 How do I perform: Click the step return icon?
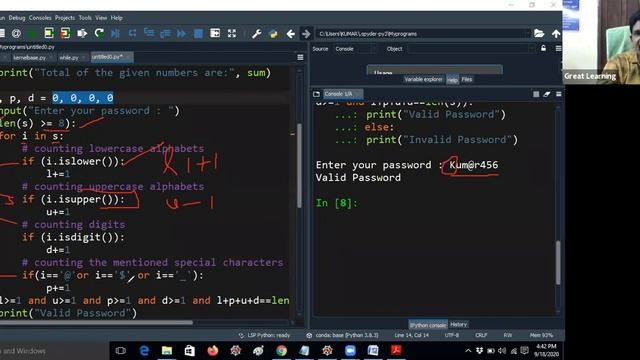[165, 33]
